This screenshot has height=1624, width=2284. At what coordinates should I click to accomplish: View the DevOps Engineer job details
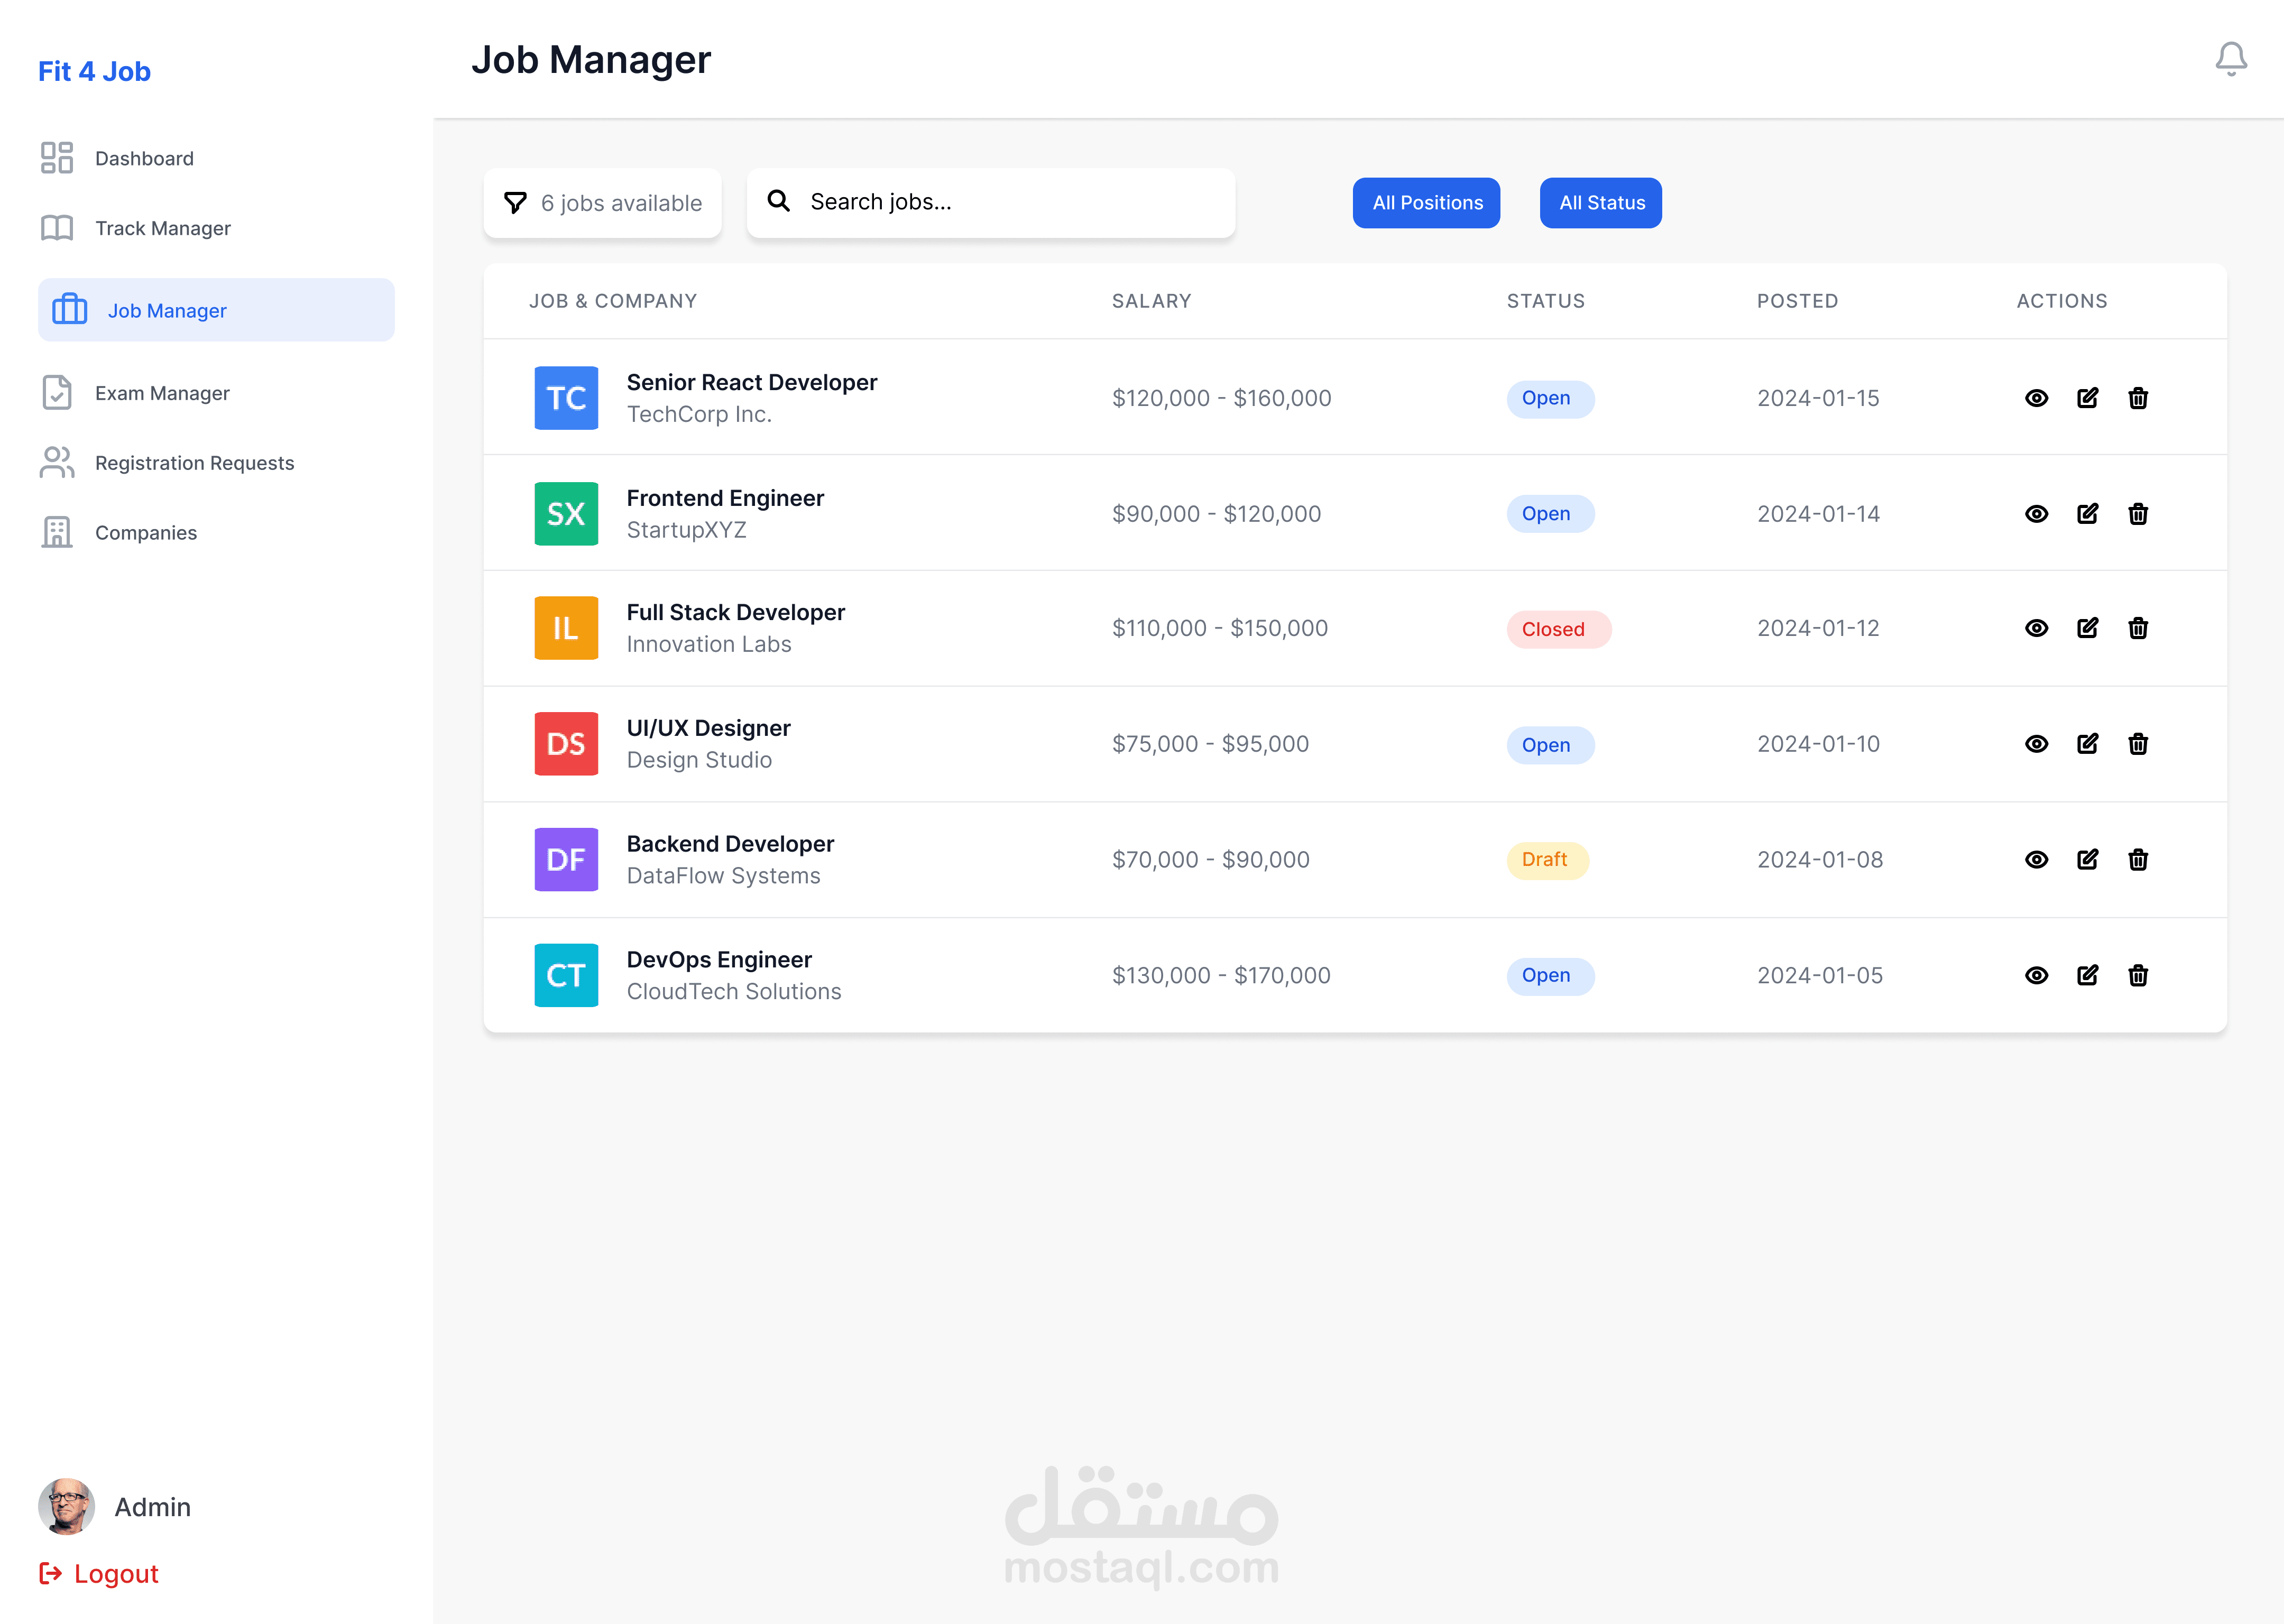click(x=2036, y=975)
